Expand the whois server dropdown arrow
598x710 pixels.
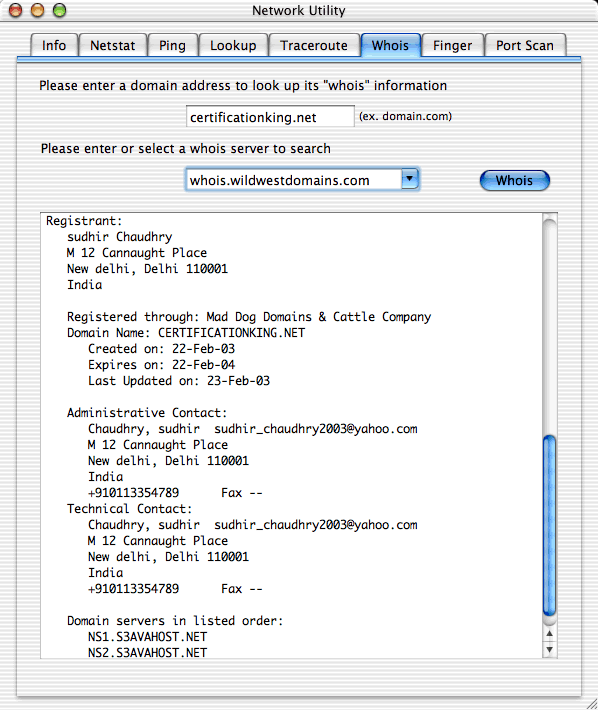pos(410,179)
